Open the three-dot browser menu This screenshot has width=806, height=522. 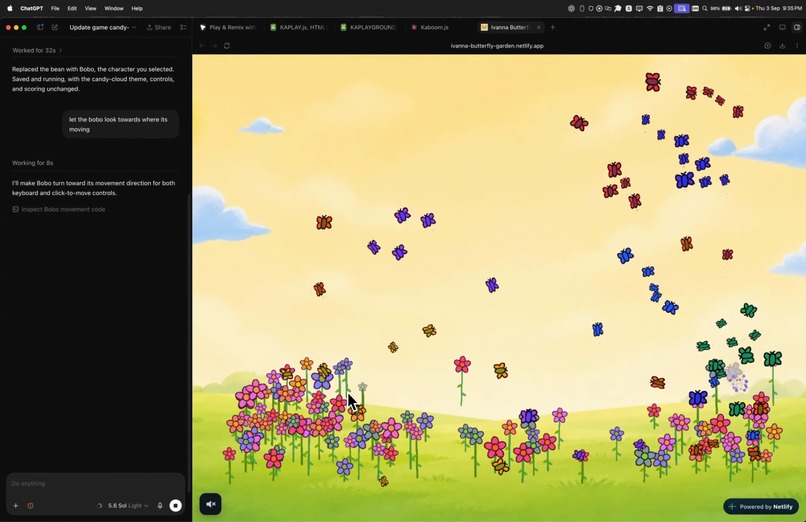(797, 46)
